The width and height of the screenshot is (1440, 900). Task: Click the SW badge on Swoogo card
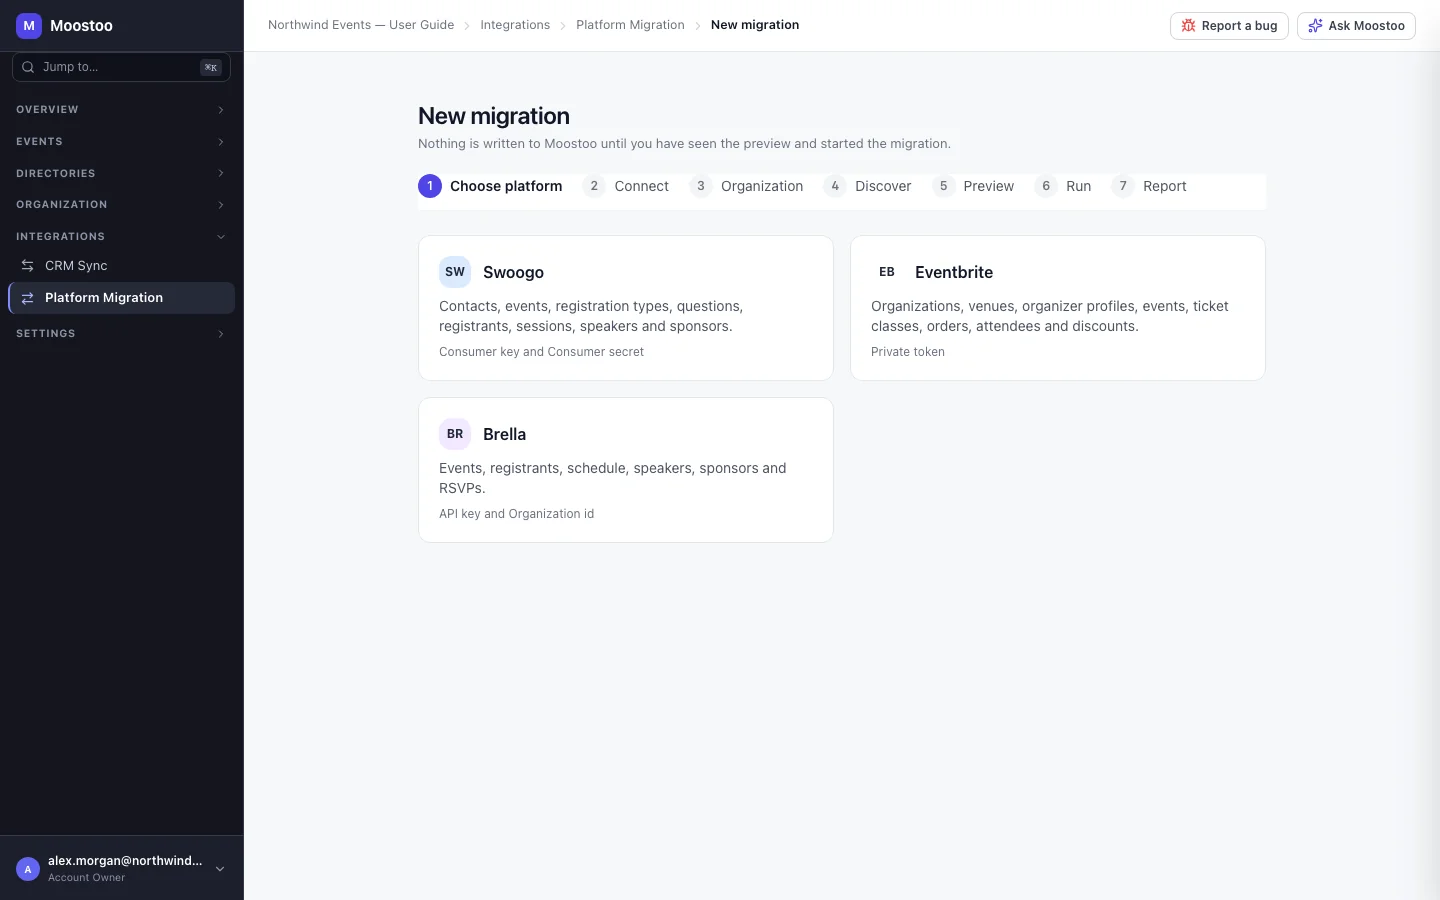[x=455, y=272]
